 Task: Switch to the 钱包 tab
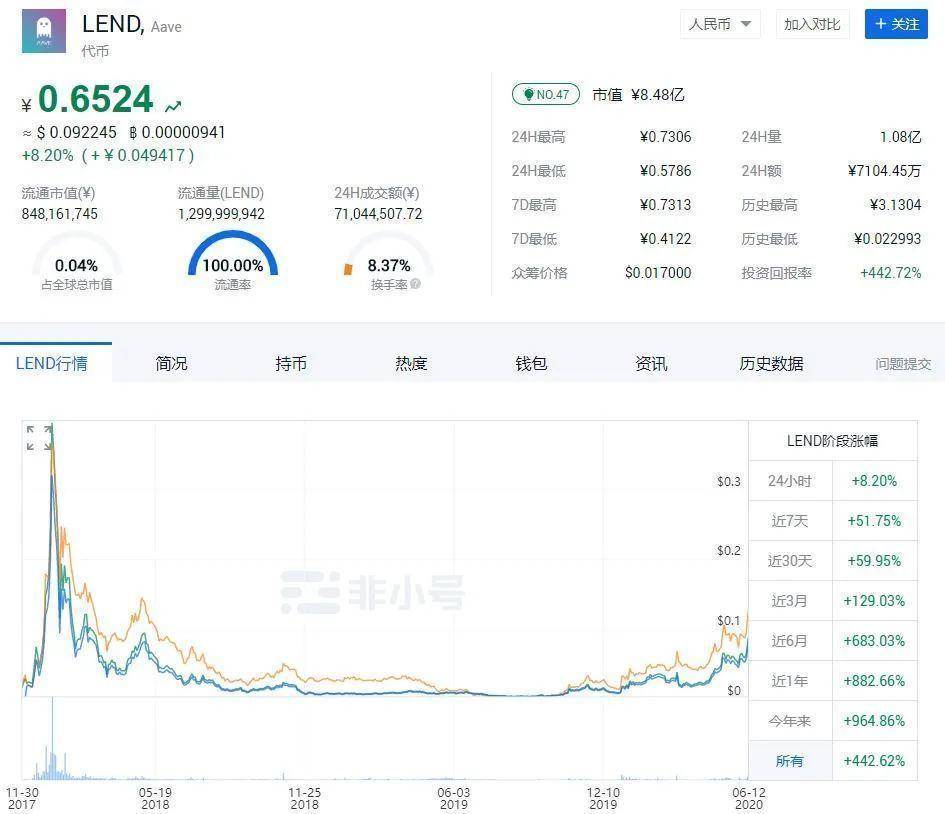tap(531, 363)
